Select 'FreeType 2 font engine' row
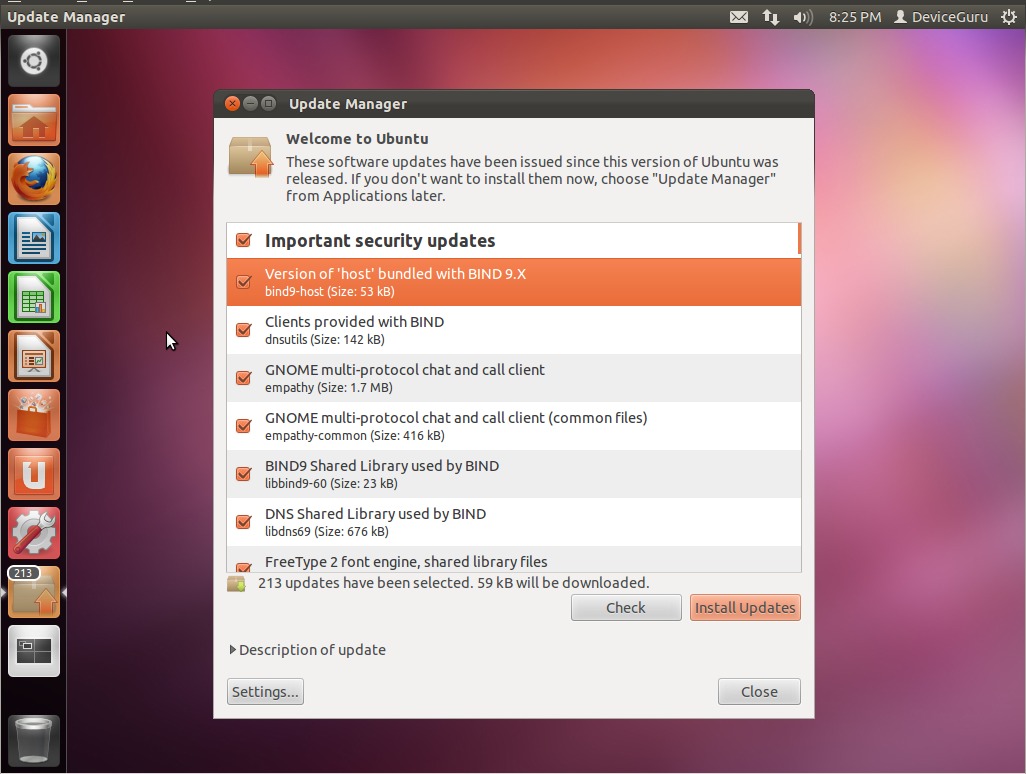Screen dimensions: 1026x774 point(514,559)
